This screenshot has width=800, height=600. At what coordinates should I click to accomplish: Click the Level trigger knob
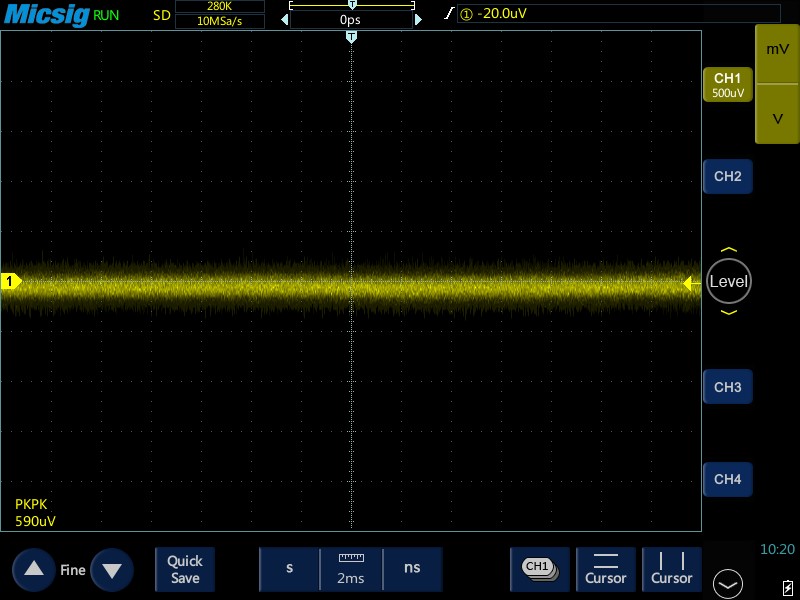[728, 281]
